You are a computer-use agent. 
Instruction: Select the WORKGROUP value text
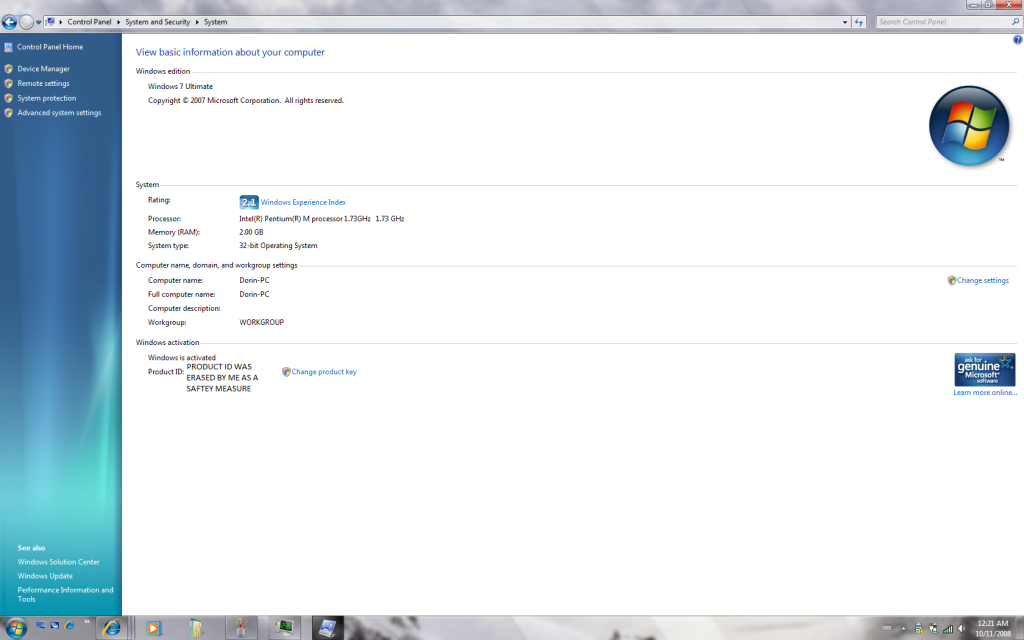coord(261,323)
